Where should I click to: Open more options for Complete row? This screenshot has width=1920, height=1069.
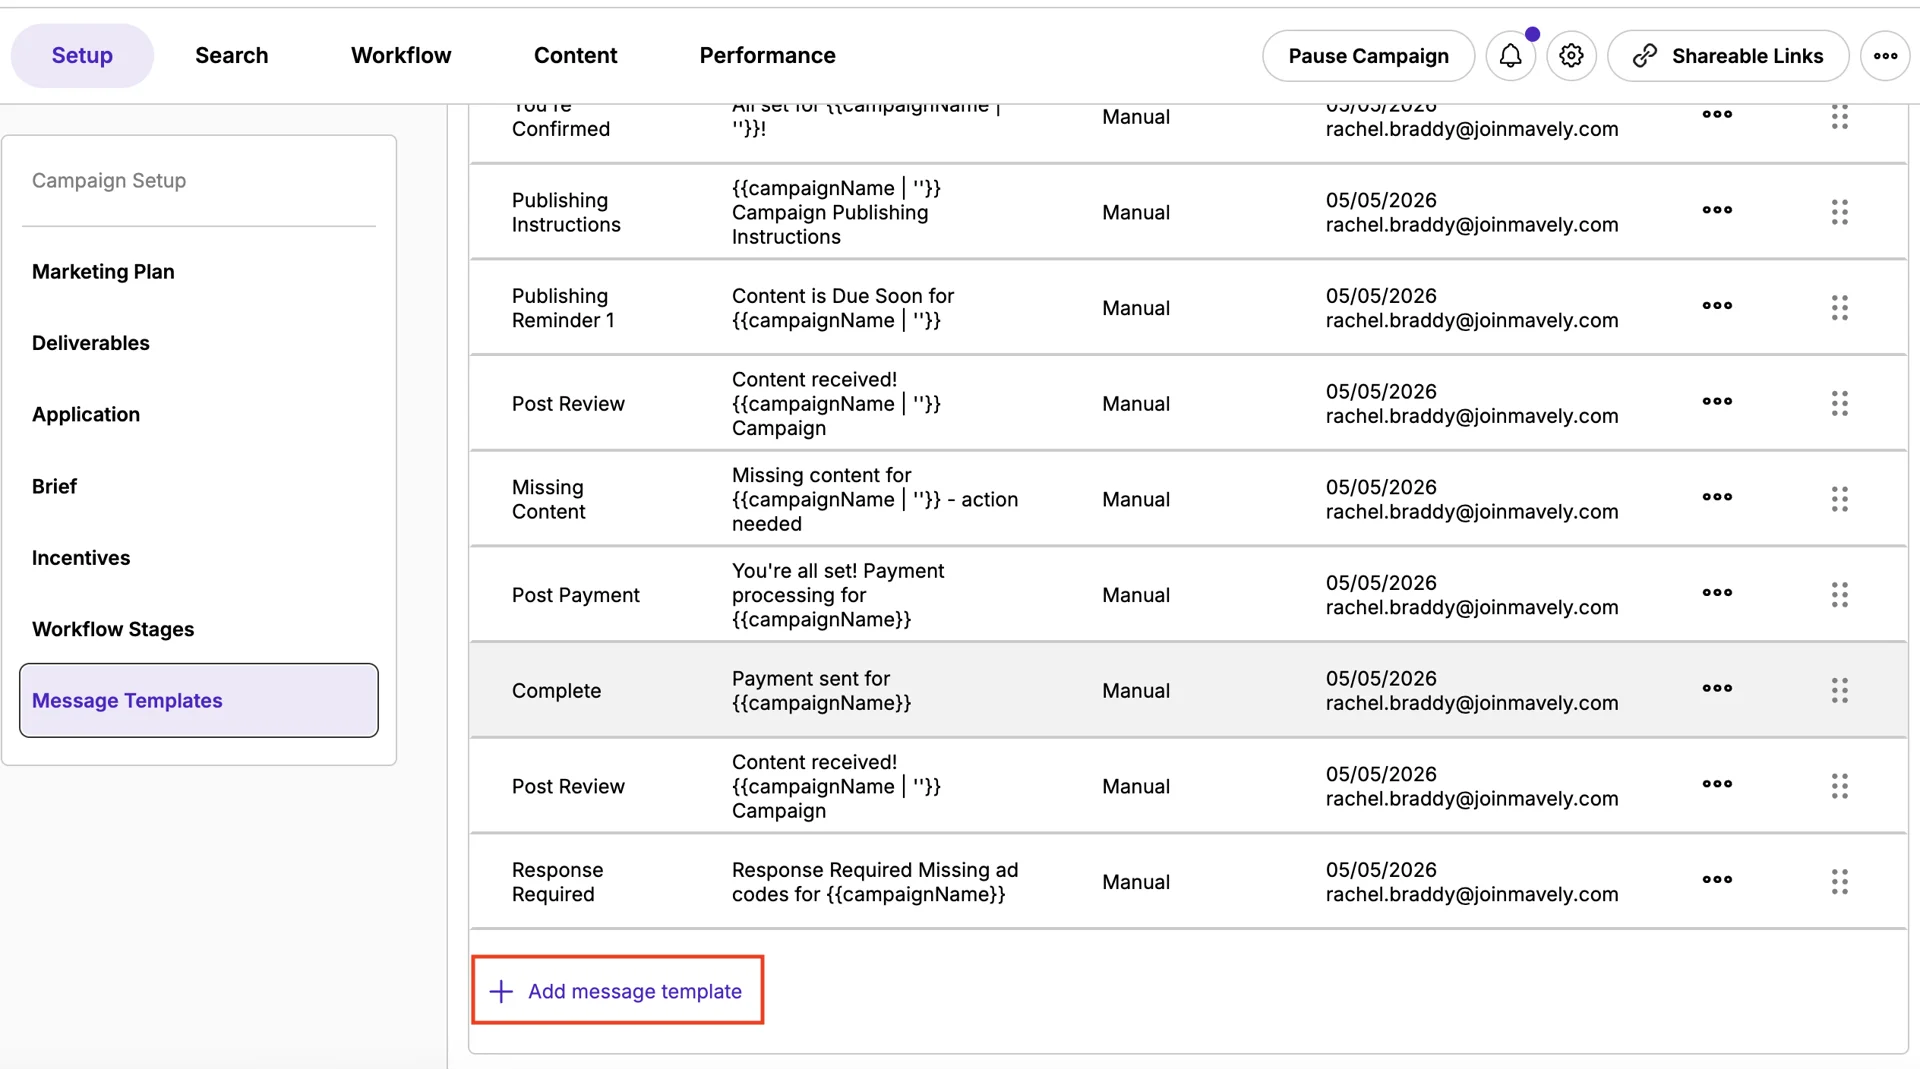pyautogui.click(x=1717, y=688)
